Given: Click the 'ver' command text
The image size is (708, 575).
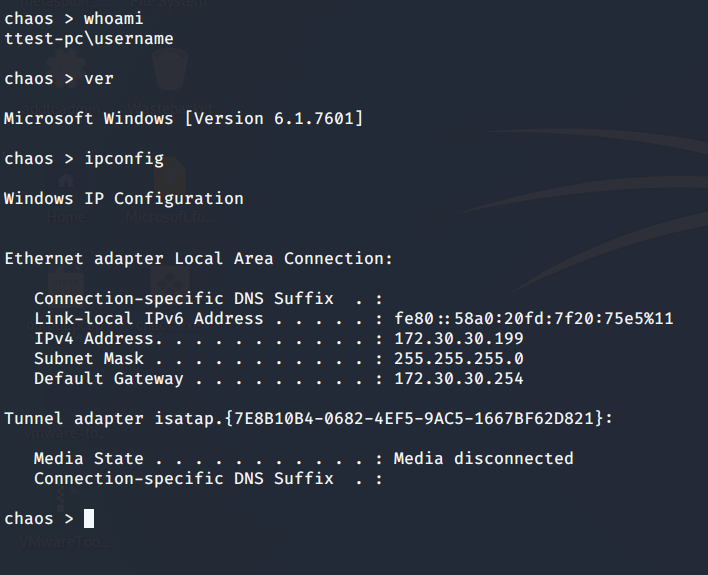Looking at the screenshot, I should tap(99, 79).
